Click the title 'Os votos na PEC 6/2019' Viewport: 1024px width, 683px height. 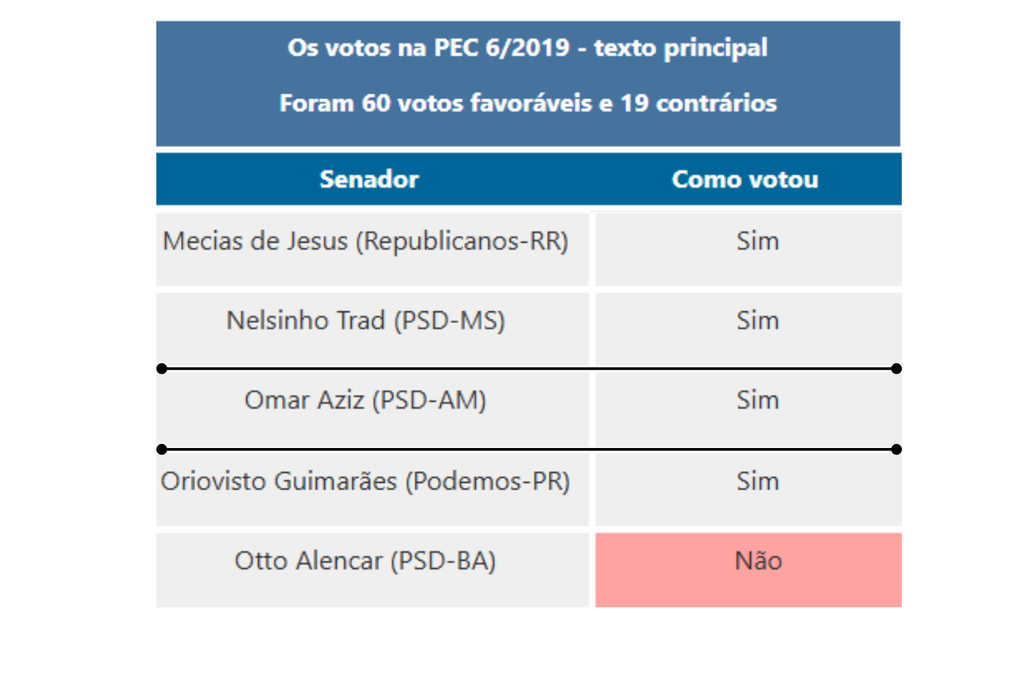click(429, 48)
